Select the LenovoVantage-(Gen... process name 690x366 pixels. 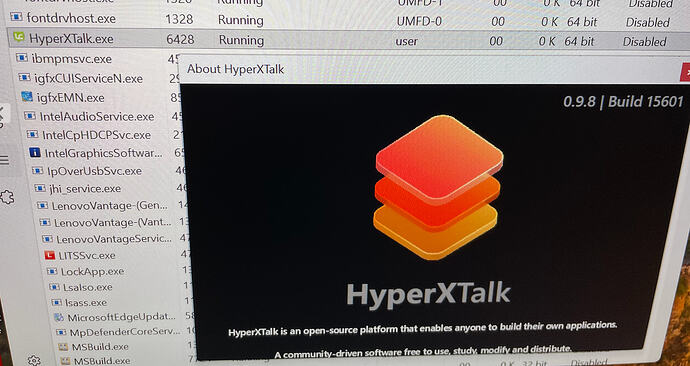tap(110, 206)
